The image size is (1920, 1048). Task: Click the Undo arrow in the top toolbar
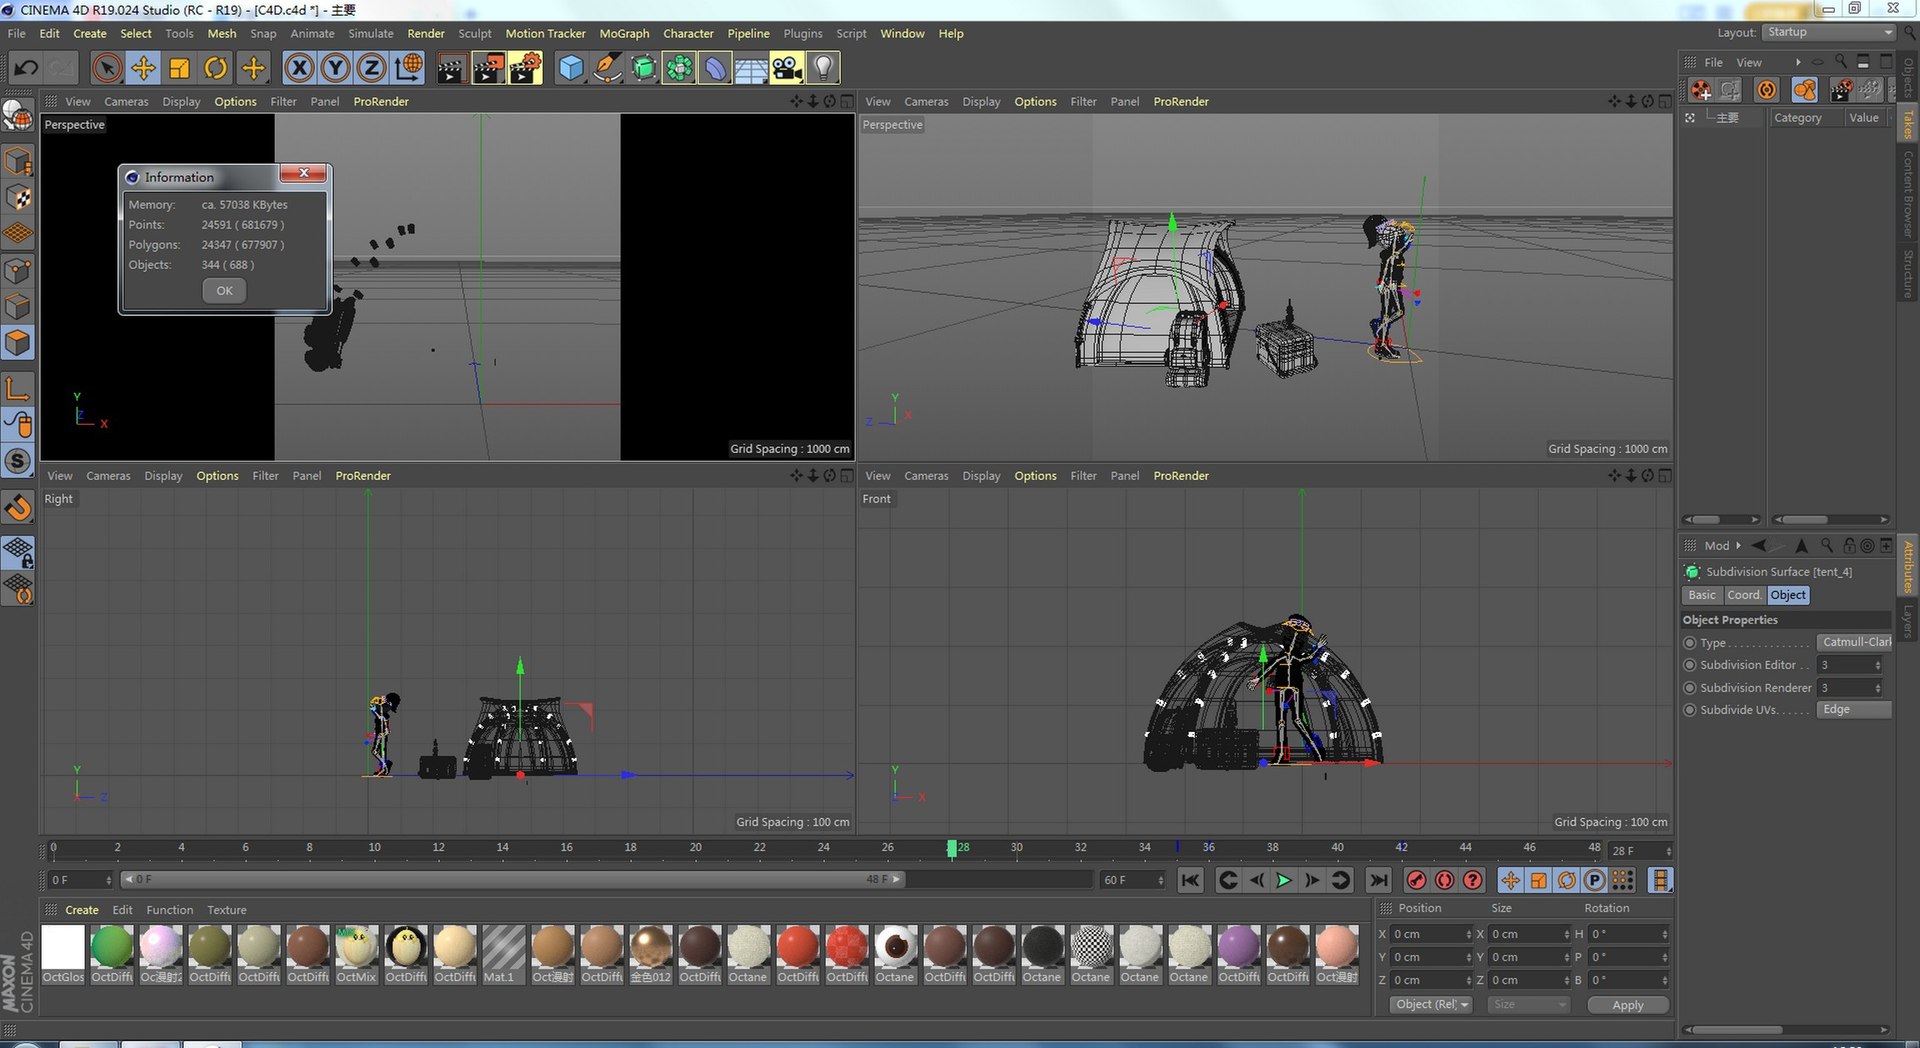(x=27, y=68)
